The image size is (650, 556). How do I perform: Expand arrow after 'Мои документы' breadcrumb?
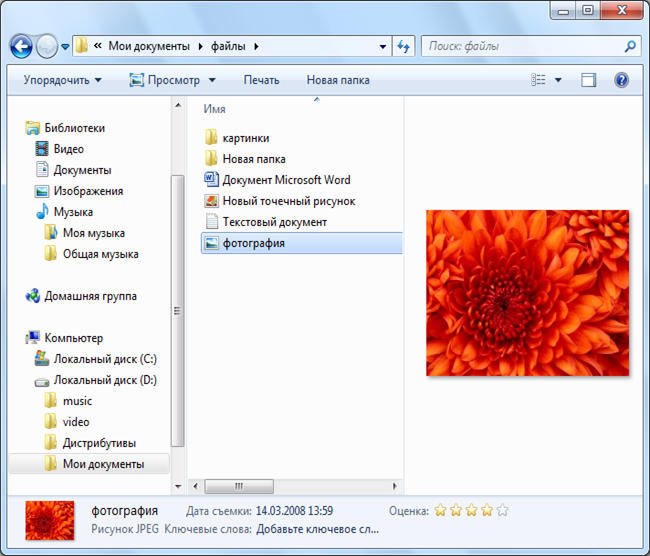(x=201, y=46)
